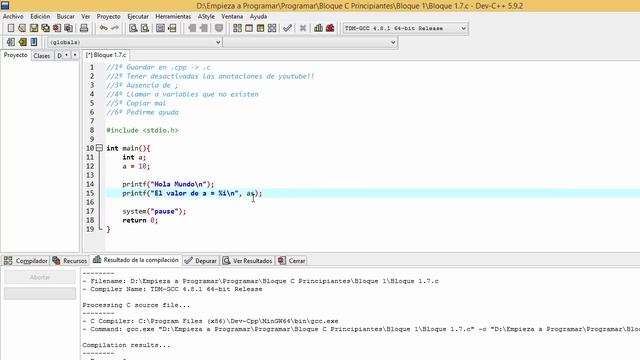This screenshot has width=640, height=360.
Task: Click the right tab-scroll arrow in project panel
Action: (x=75, y=55)
